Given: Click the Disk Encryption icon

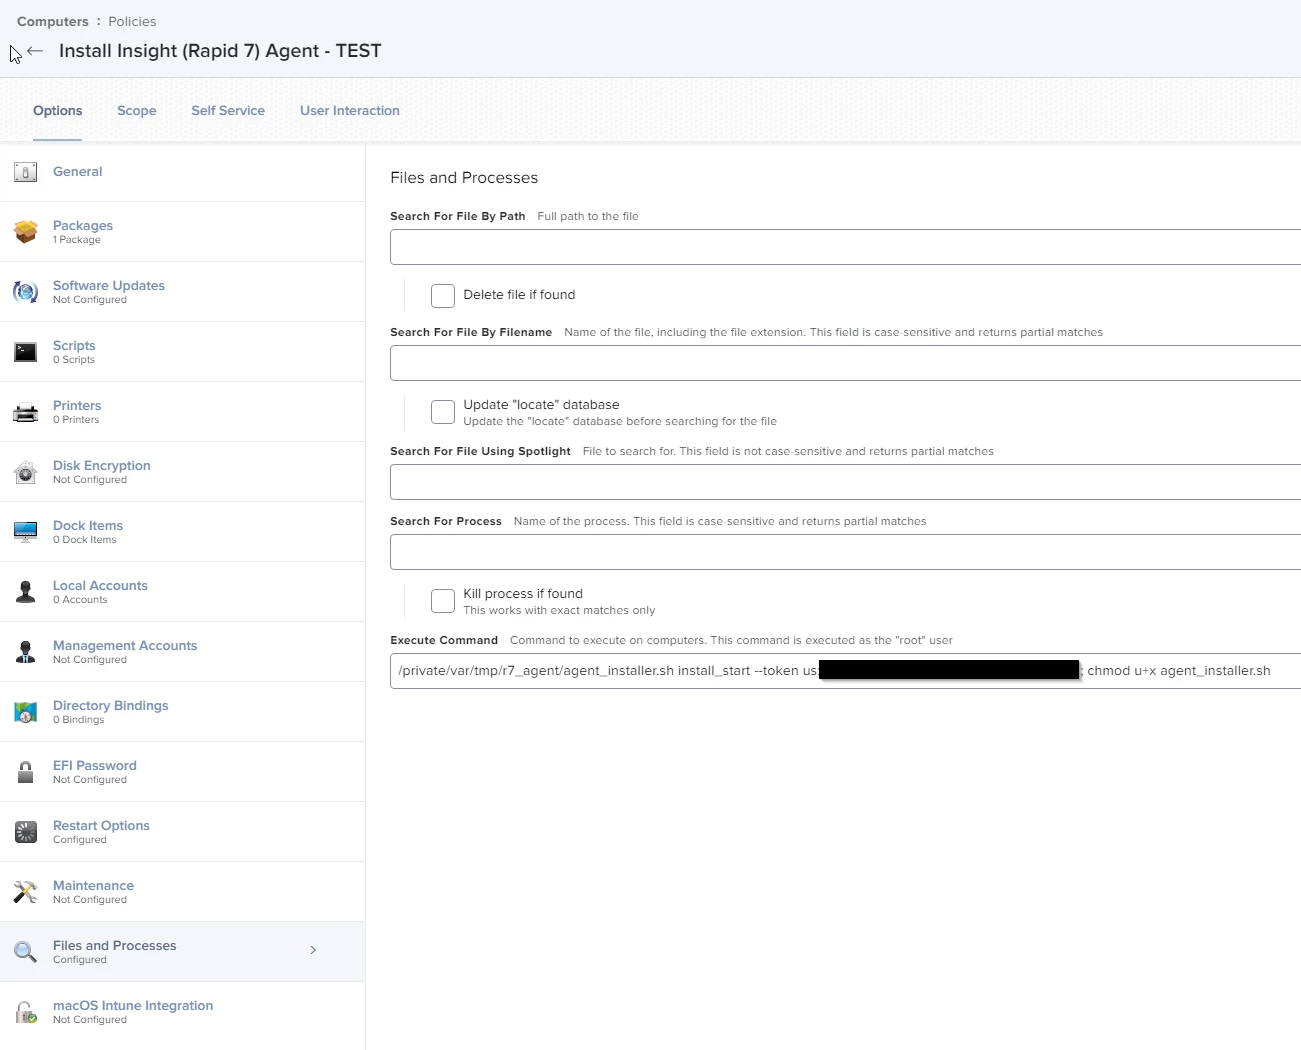Looking at the screenshot, I should coord(26,472).
